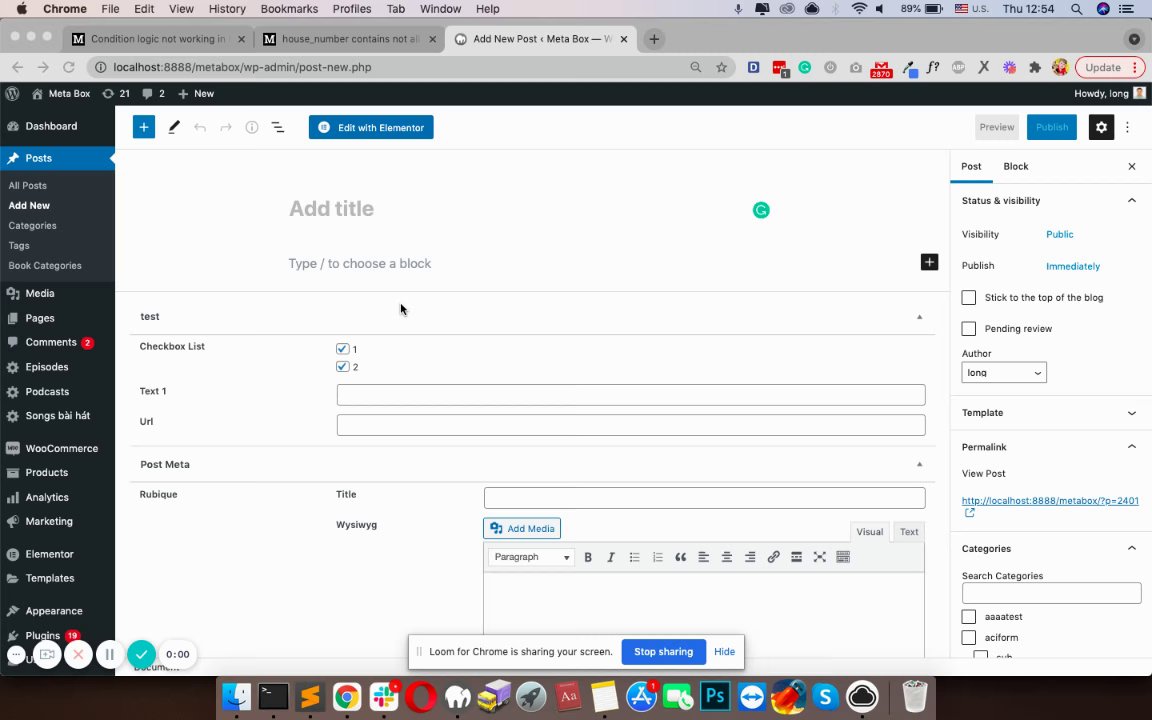Open the New menu in admin bar

pyautogui.click(x=196, y=93)
